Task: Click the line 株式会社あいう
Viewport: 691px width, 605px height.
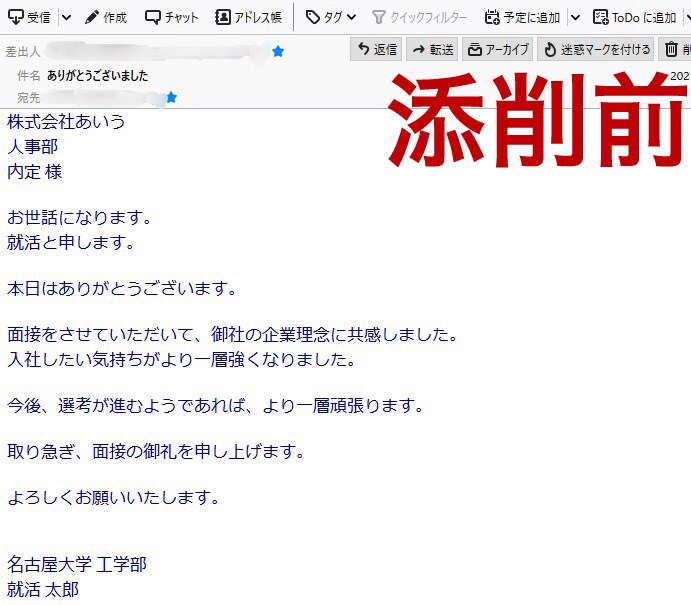Action: pyautogui.click(x=66, y=122)
